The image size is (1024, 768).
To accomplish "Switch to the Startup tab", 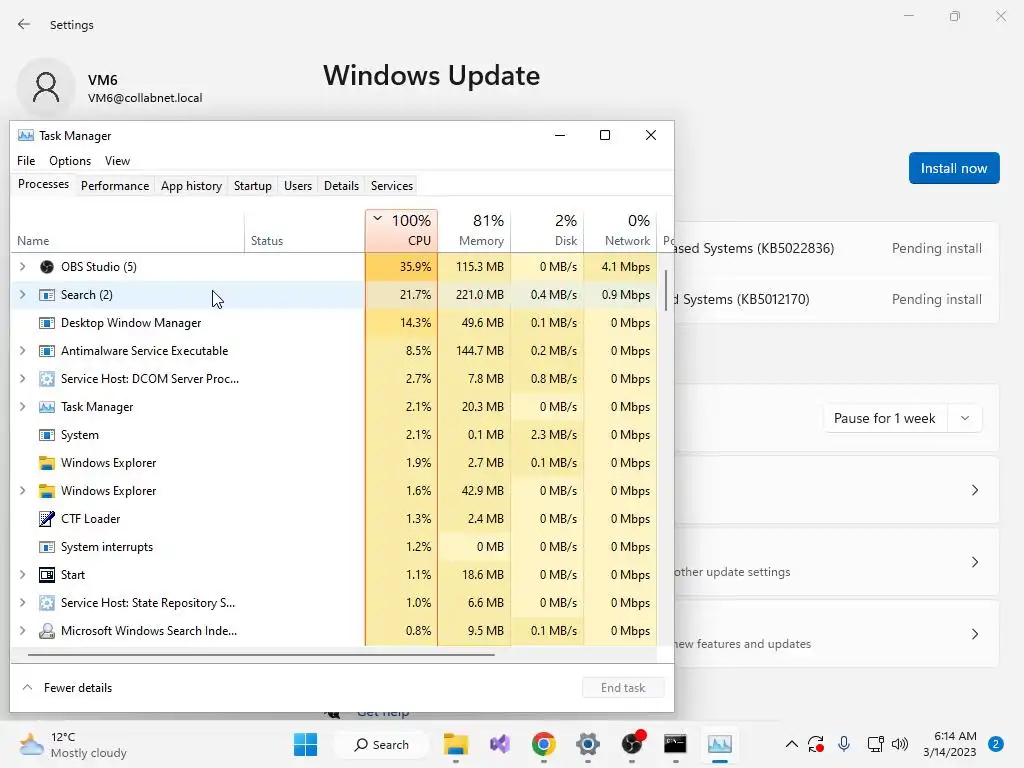I will pyautogui.click(x=253, y=186).
